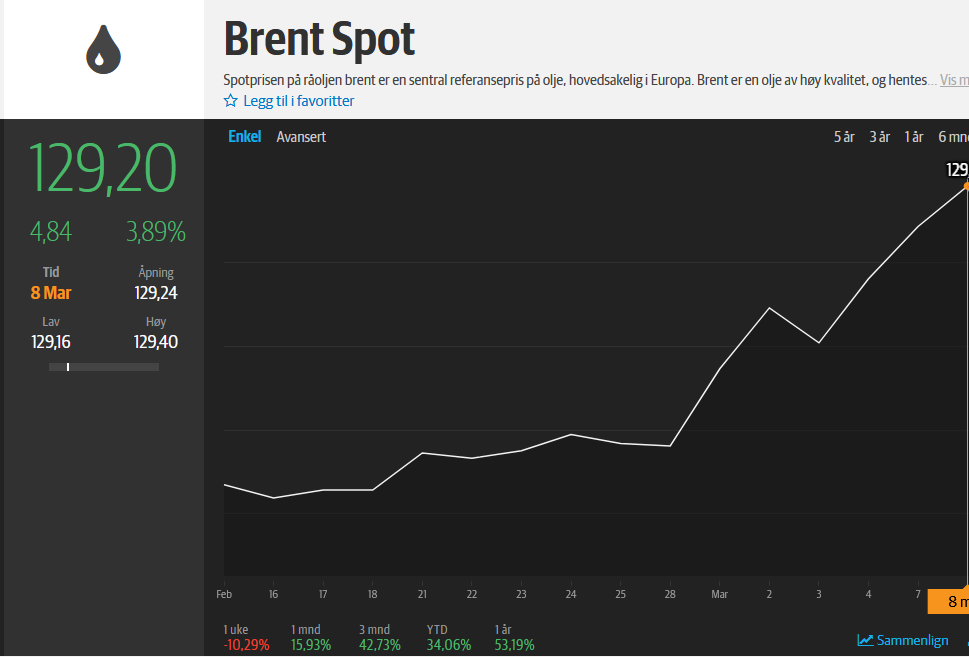The height and width of the screenshot is (657, 969).
Task: Click the large 129,20 price figure
Action: tap(103, 169)
